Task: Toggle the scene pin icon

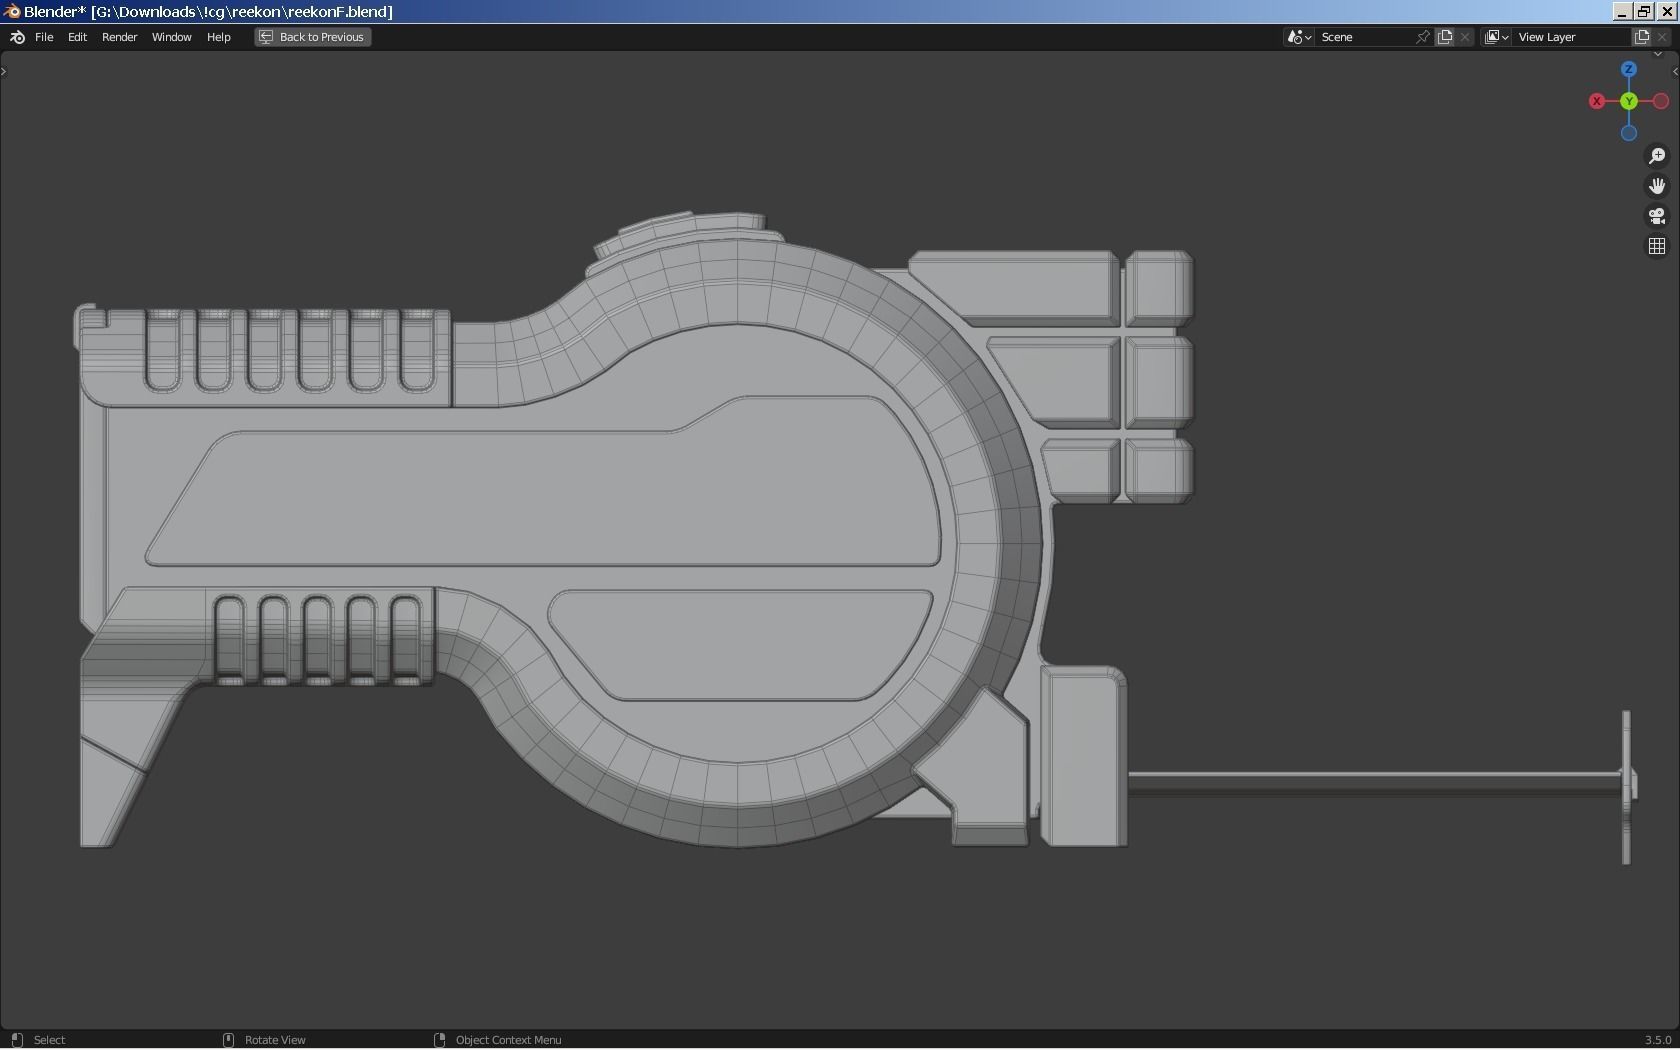Action: (x=1423, y=37)
